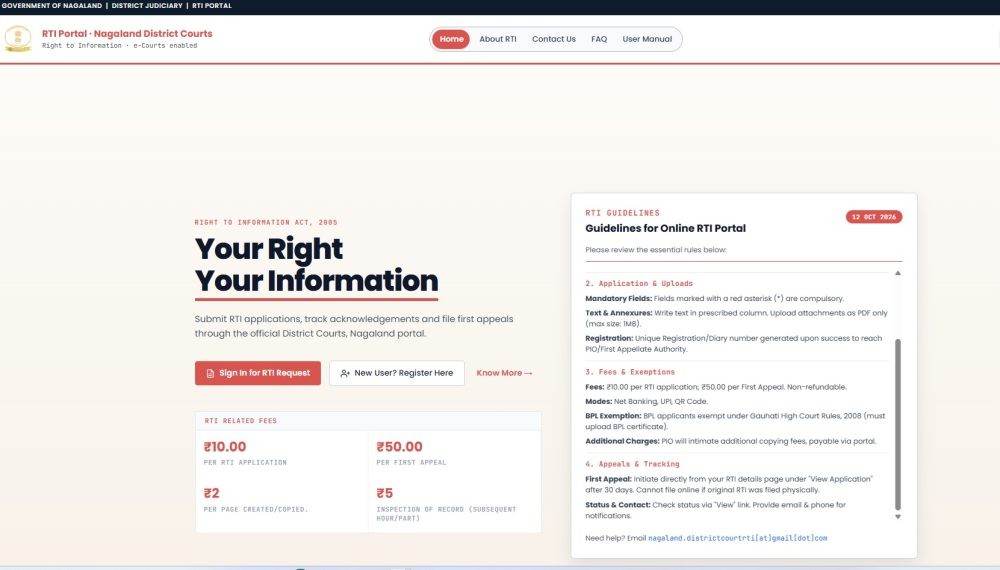This screenshot has height=570, width=1000.
Task: Open the Home tab
Action: pos(451,39)
